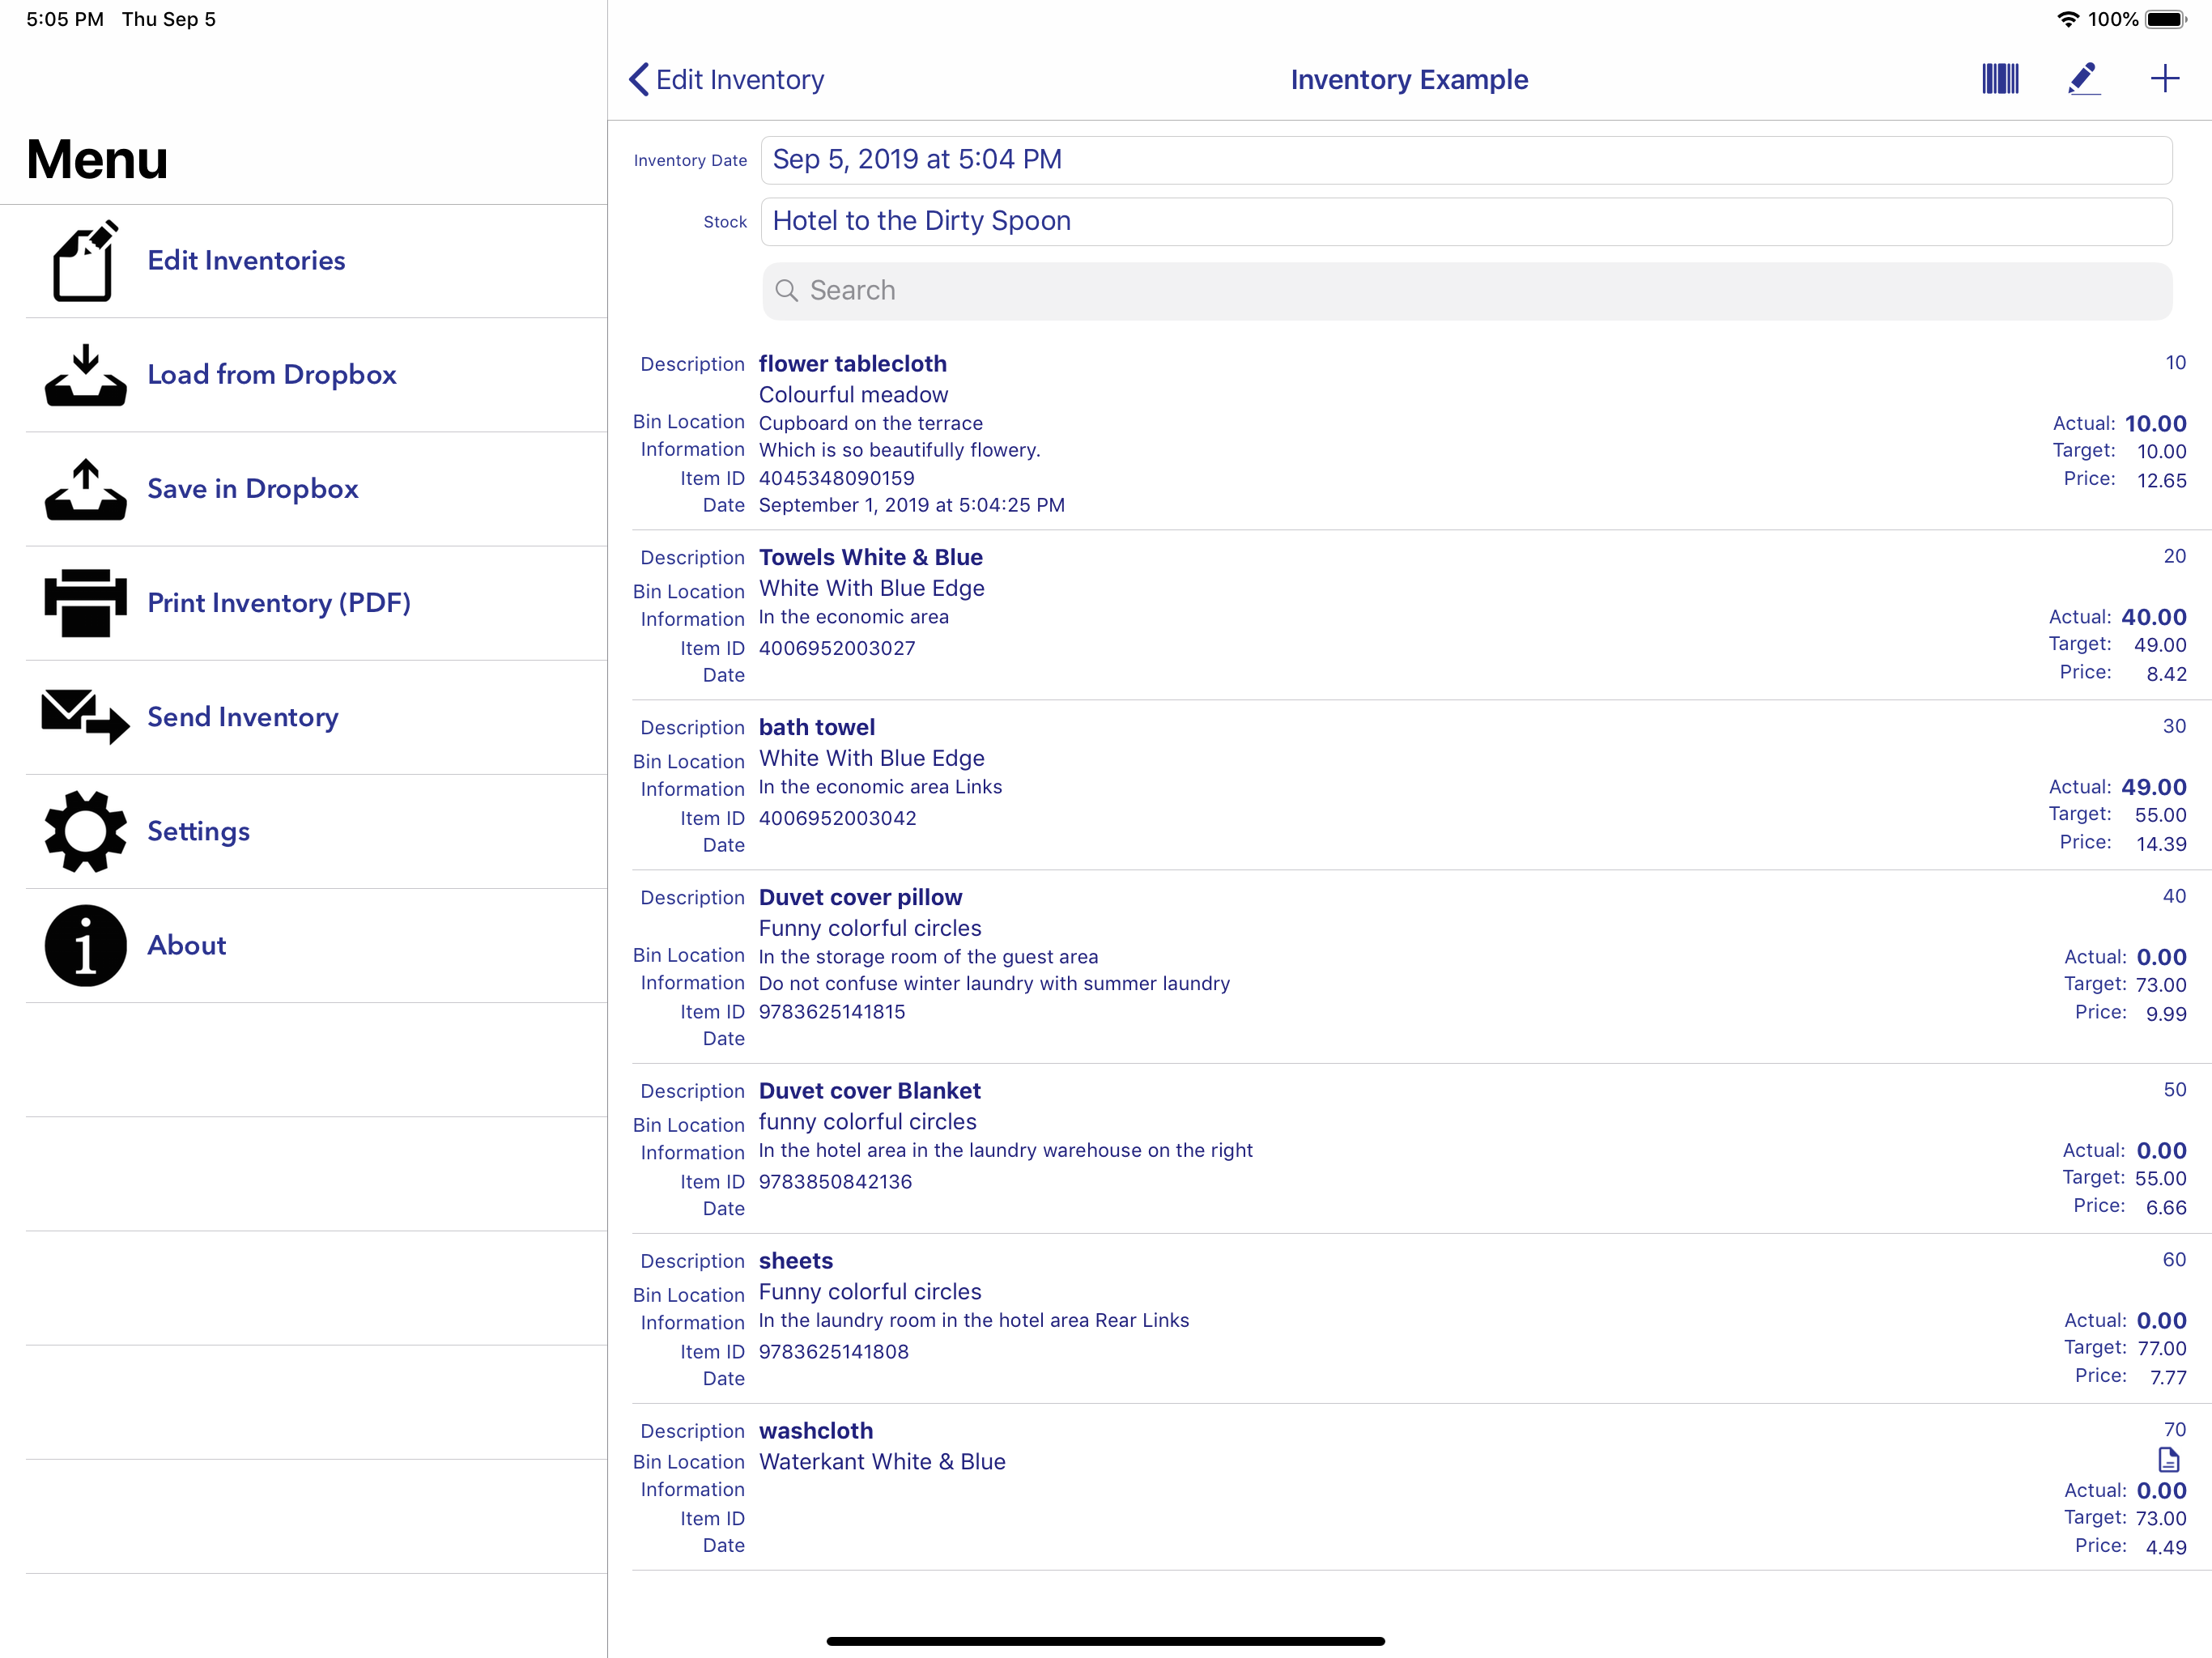
Task: Click the actual value 40.00
Action: tap(2154, 617)
